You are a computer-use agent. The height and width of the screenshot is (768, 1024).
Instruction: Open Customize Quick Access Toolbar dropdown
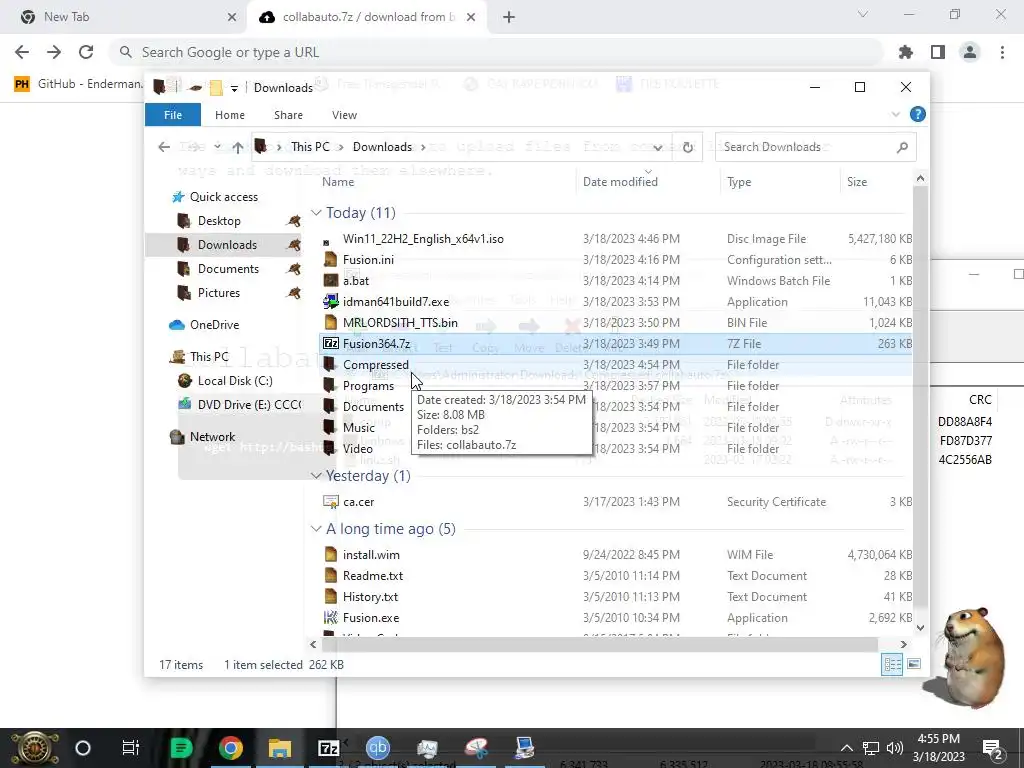234,88
